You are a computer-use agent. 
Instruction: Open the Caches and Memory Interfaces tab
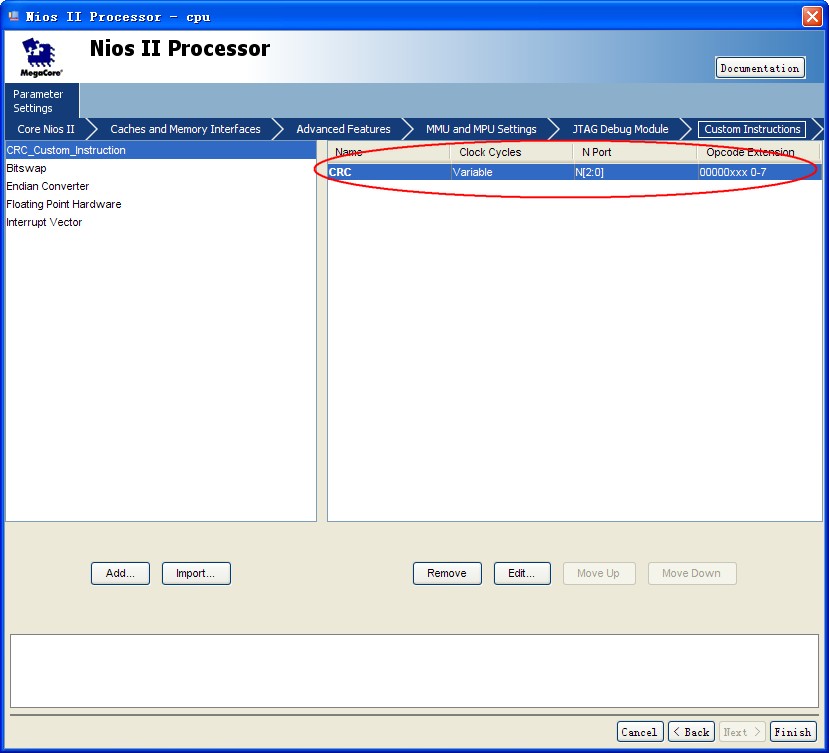[185, 129]
